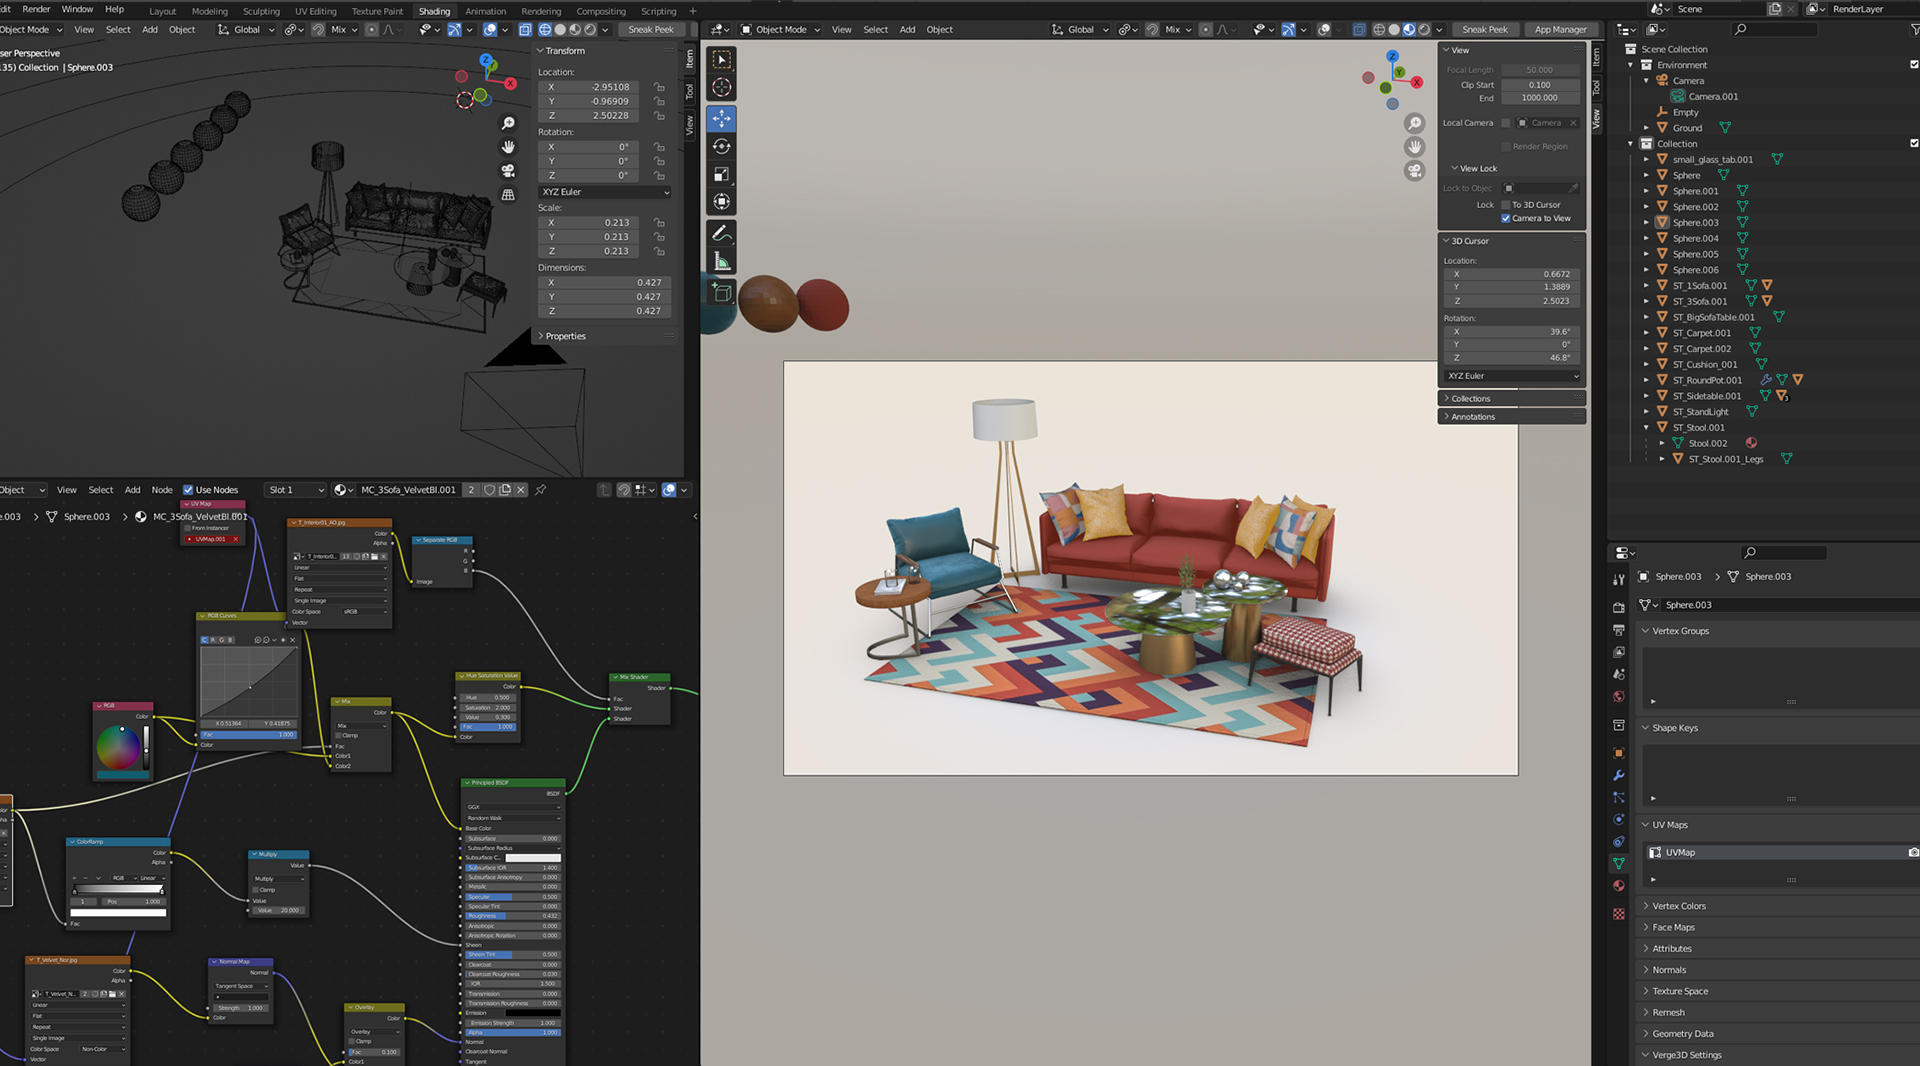Open XYZ Euler dropdown in Transform panel
The height and width of the screenshot is (1066, 1920).
click(x=605, y=192)
